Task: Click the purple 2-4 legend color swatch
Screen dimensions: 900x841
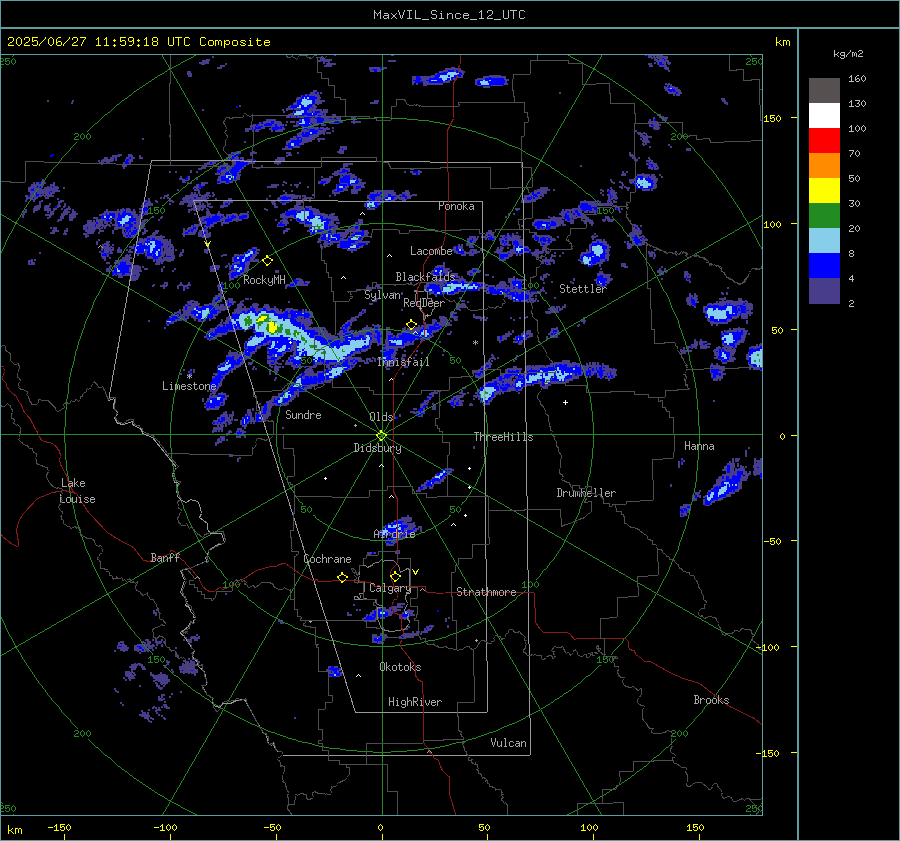Action: [824, 290]
